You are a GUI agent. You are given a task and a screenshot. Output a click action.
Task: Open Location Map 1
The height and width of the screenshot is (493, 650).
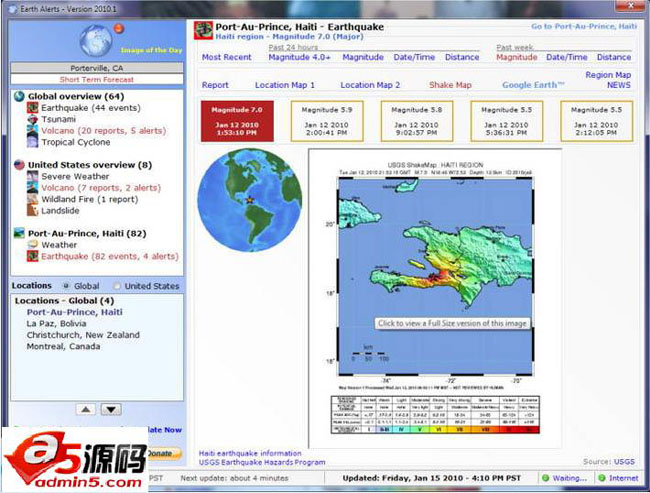[285, 85]
